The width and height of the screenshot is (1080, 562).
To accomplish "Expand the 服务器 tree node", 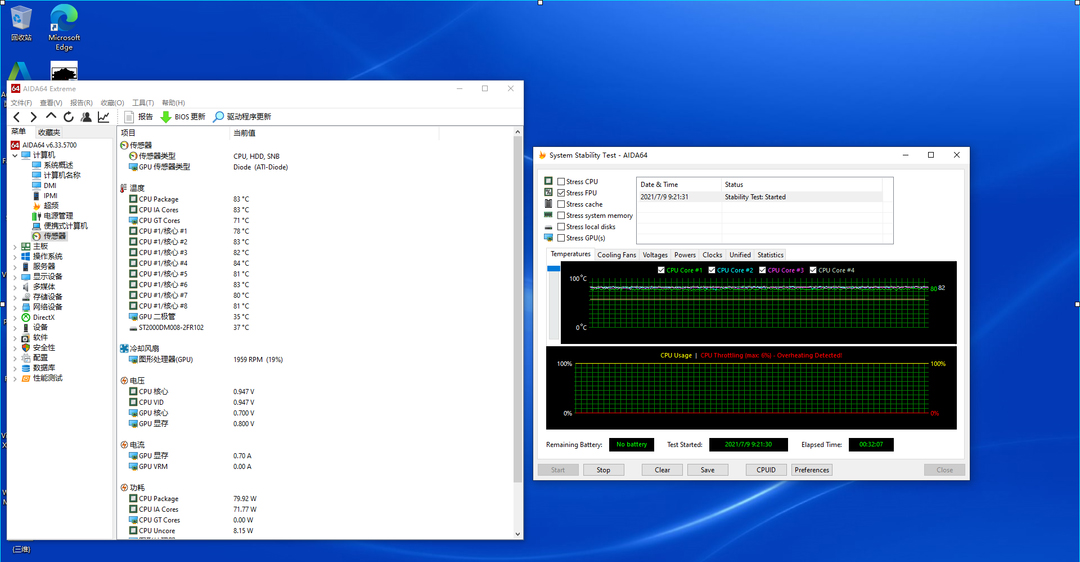I will coord(15,267).
